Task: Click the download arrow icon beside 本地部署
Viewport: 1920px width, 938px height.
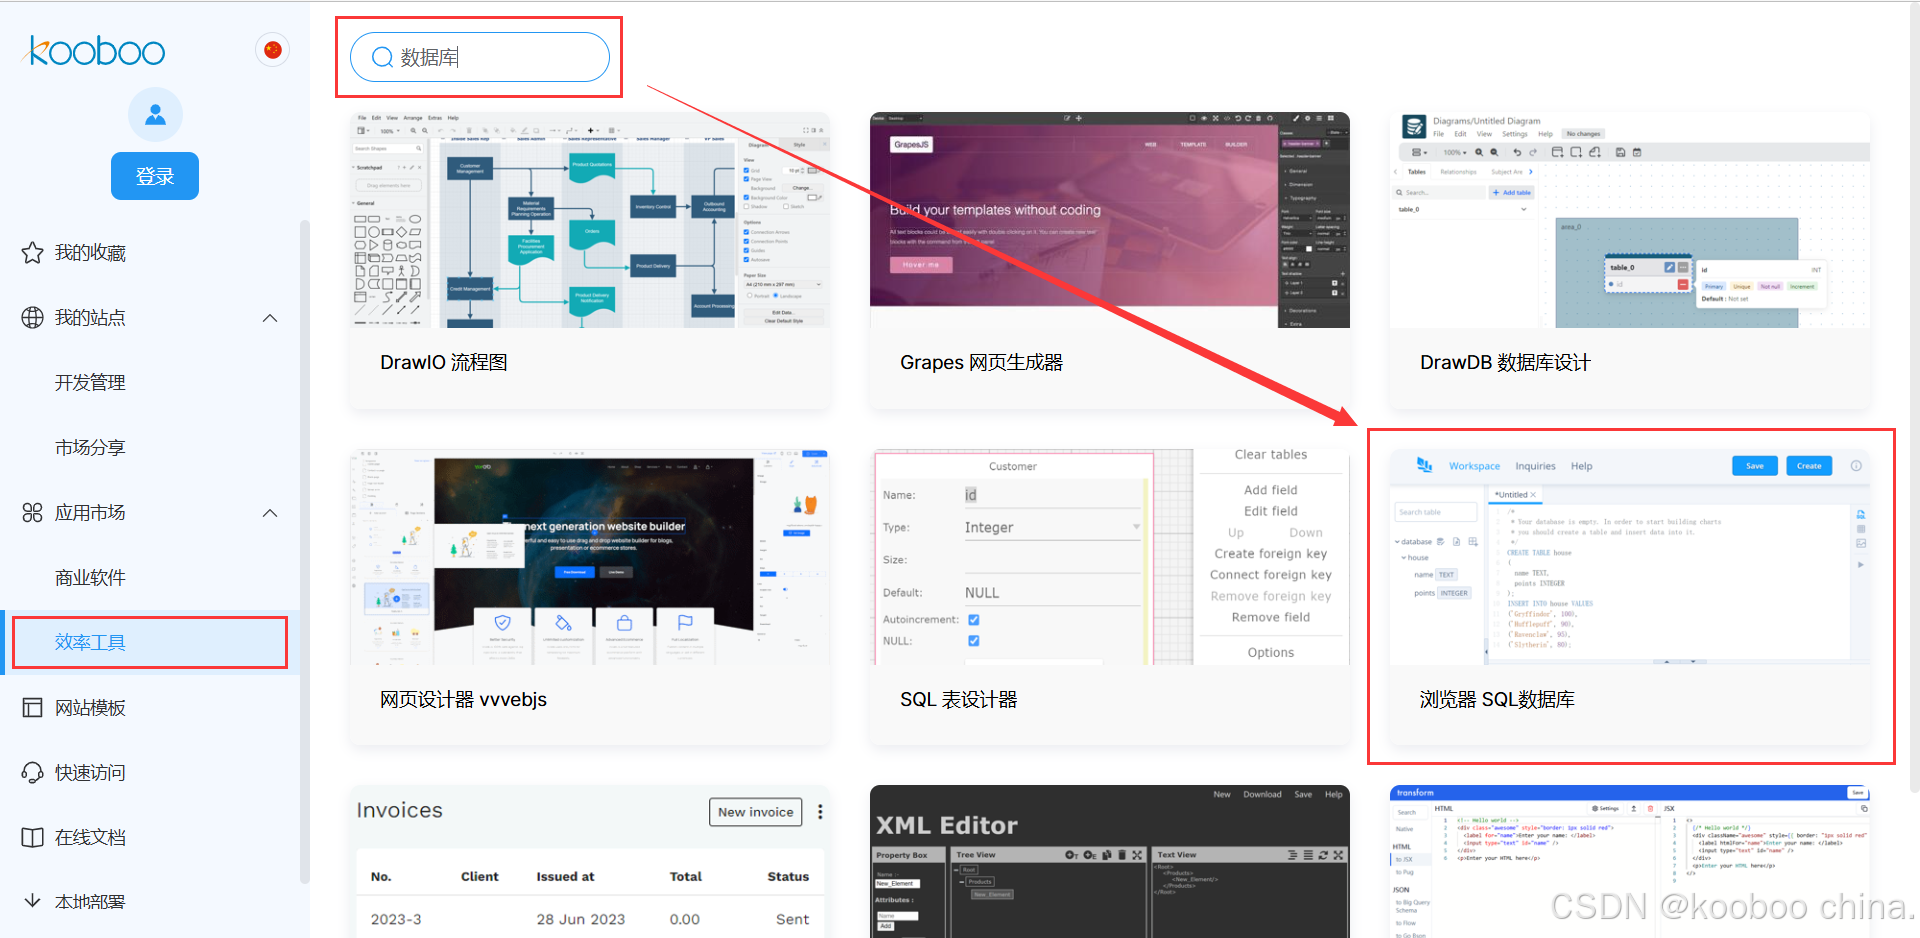Action: (32, 901)
